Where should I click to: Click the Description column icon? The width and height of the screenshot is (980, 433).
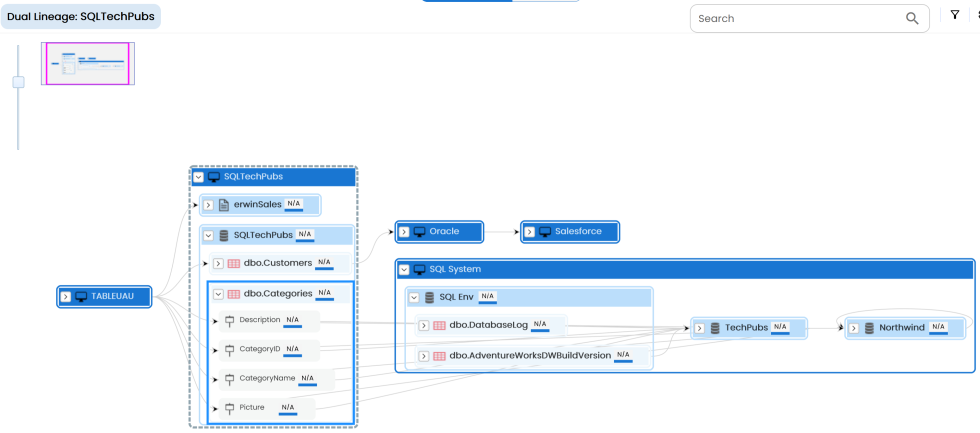point(229,321)
